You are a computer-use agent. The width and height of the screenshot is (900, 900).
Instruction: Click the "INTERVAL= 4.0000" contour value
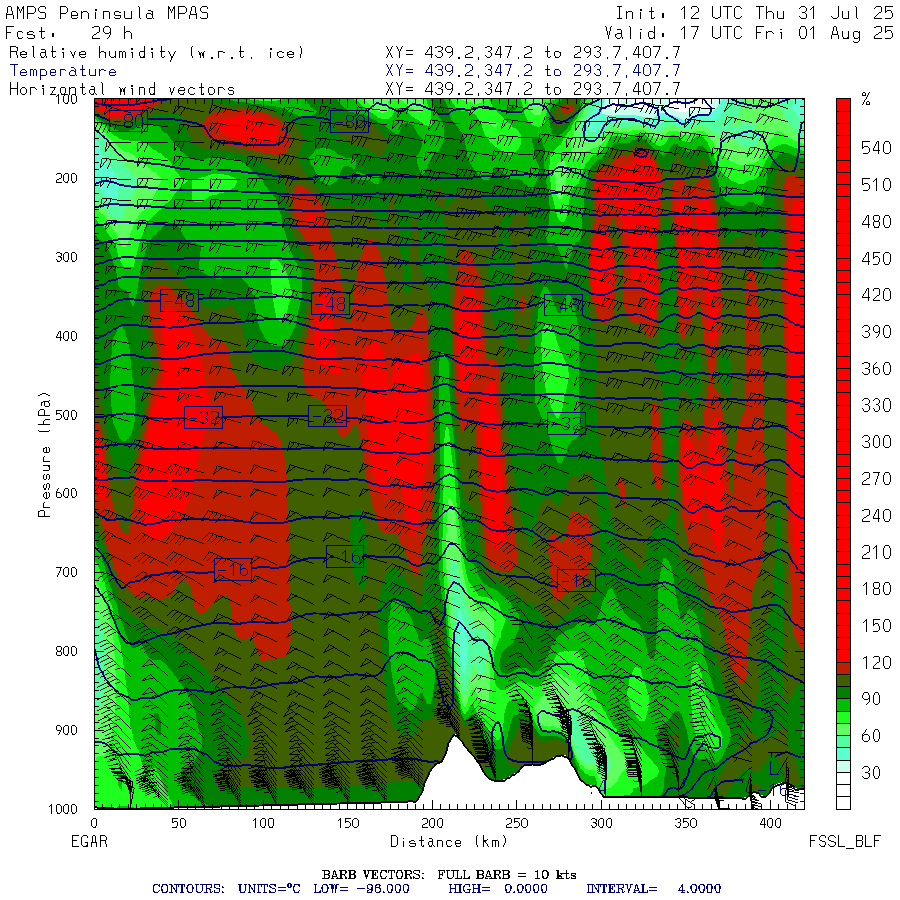(x=653, y=889)
